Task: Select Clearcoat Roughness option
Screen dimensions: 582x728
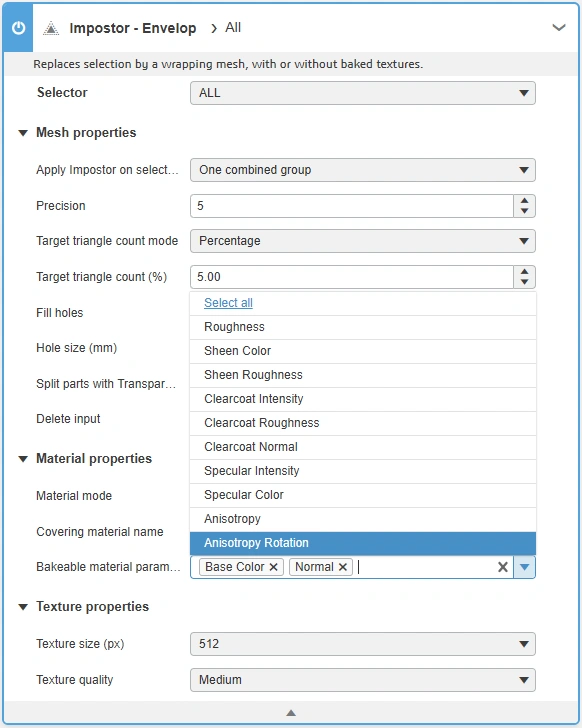Action: [363, 423]
